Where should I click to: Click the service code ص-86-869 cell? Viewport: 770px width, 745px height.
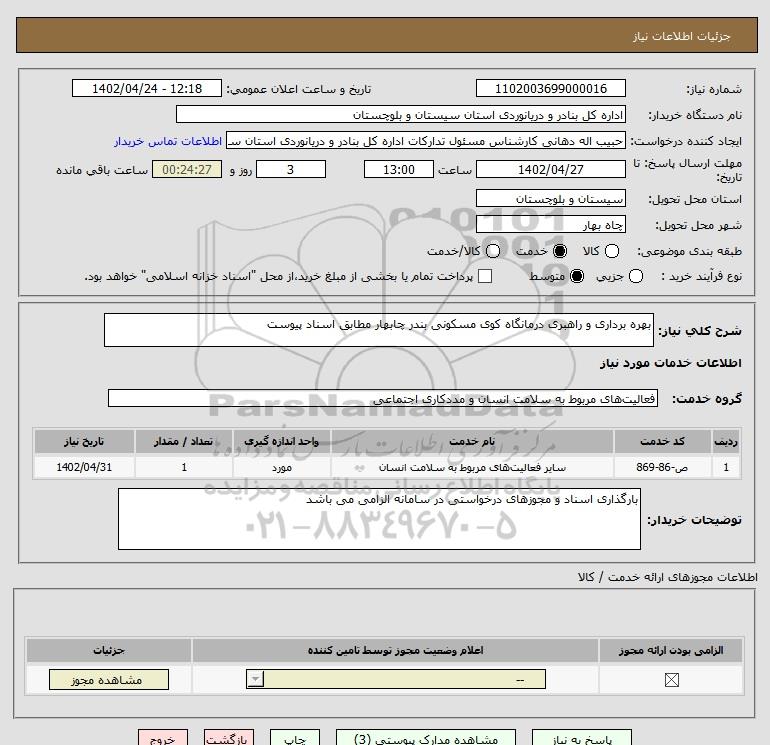(662, 467)
